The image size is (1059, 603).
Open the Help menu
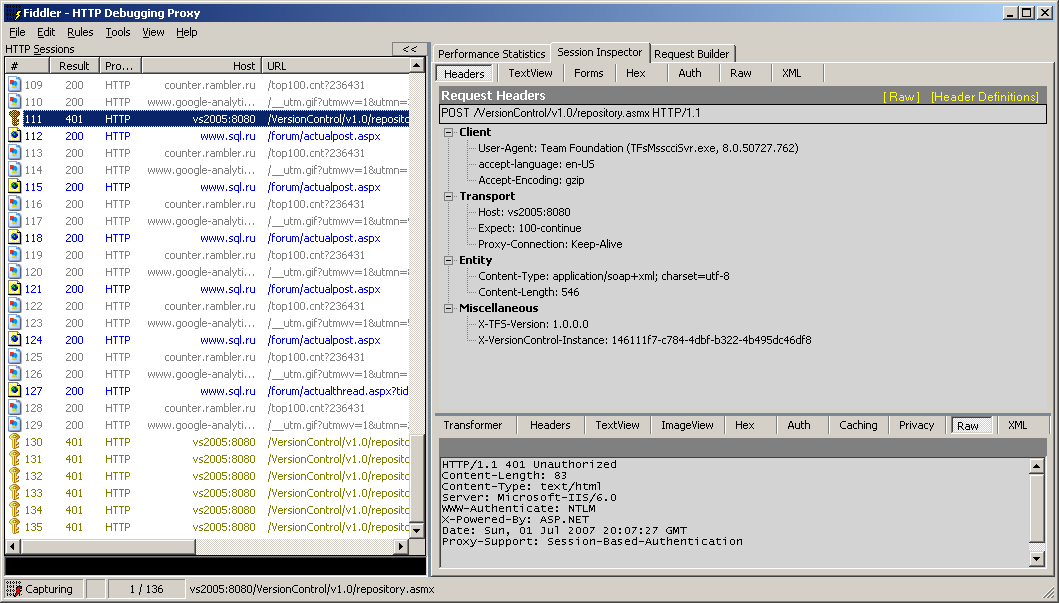(186, 32)
